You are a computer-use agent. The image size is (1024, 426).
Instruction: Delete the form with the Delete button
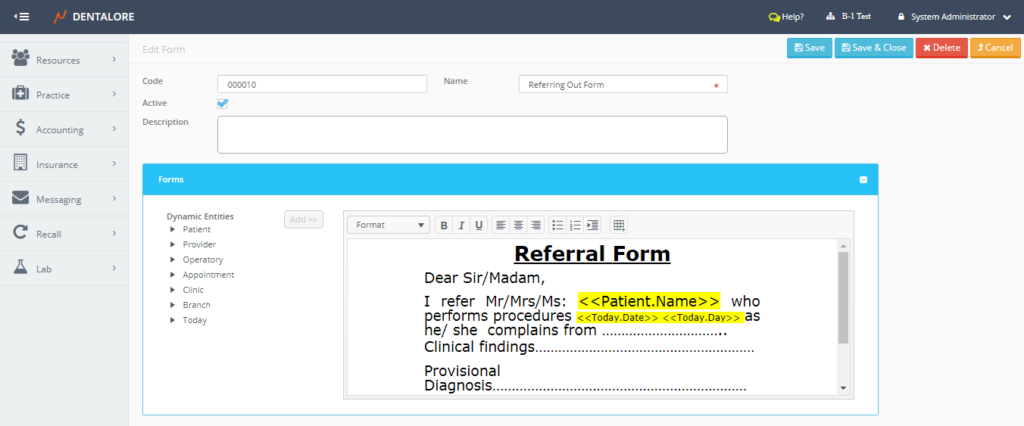point(941,48)
